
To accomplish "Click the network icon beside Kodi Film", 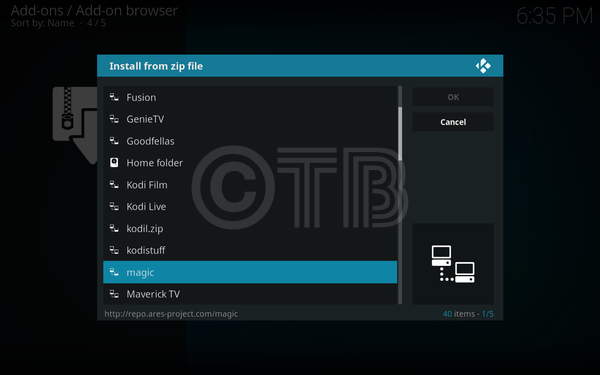I will coord(114,184).
